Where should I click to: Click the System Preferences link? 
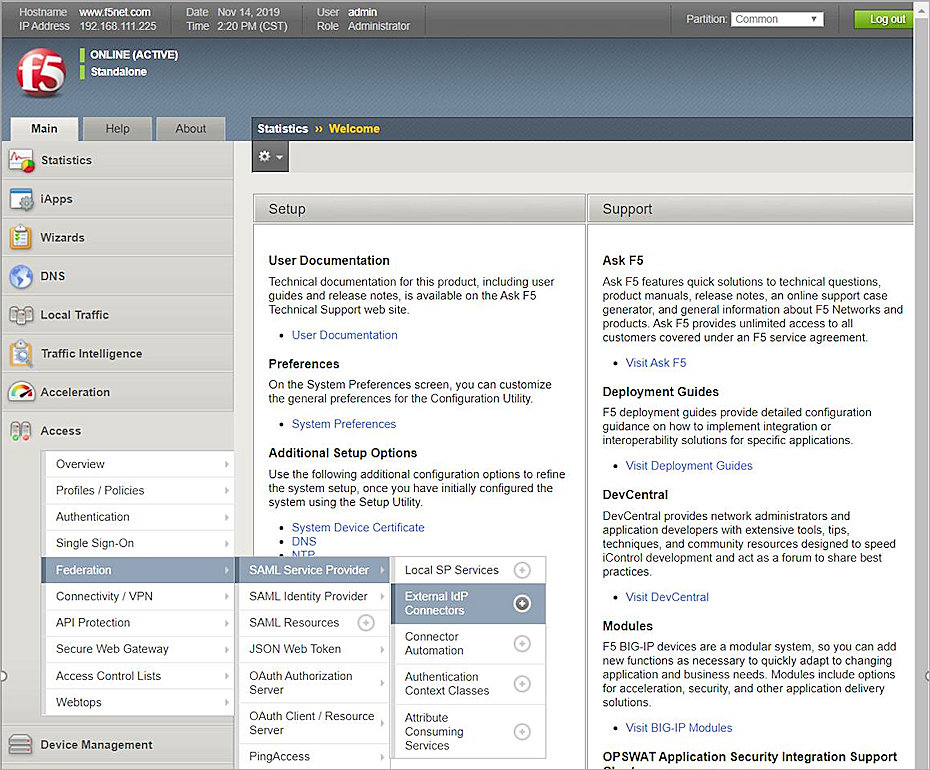[x=344, y=423]
